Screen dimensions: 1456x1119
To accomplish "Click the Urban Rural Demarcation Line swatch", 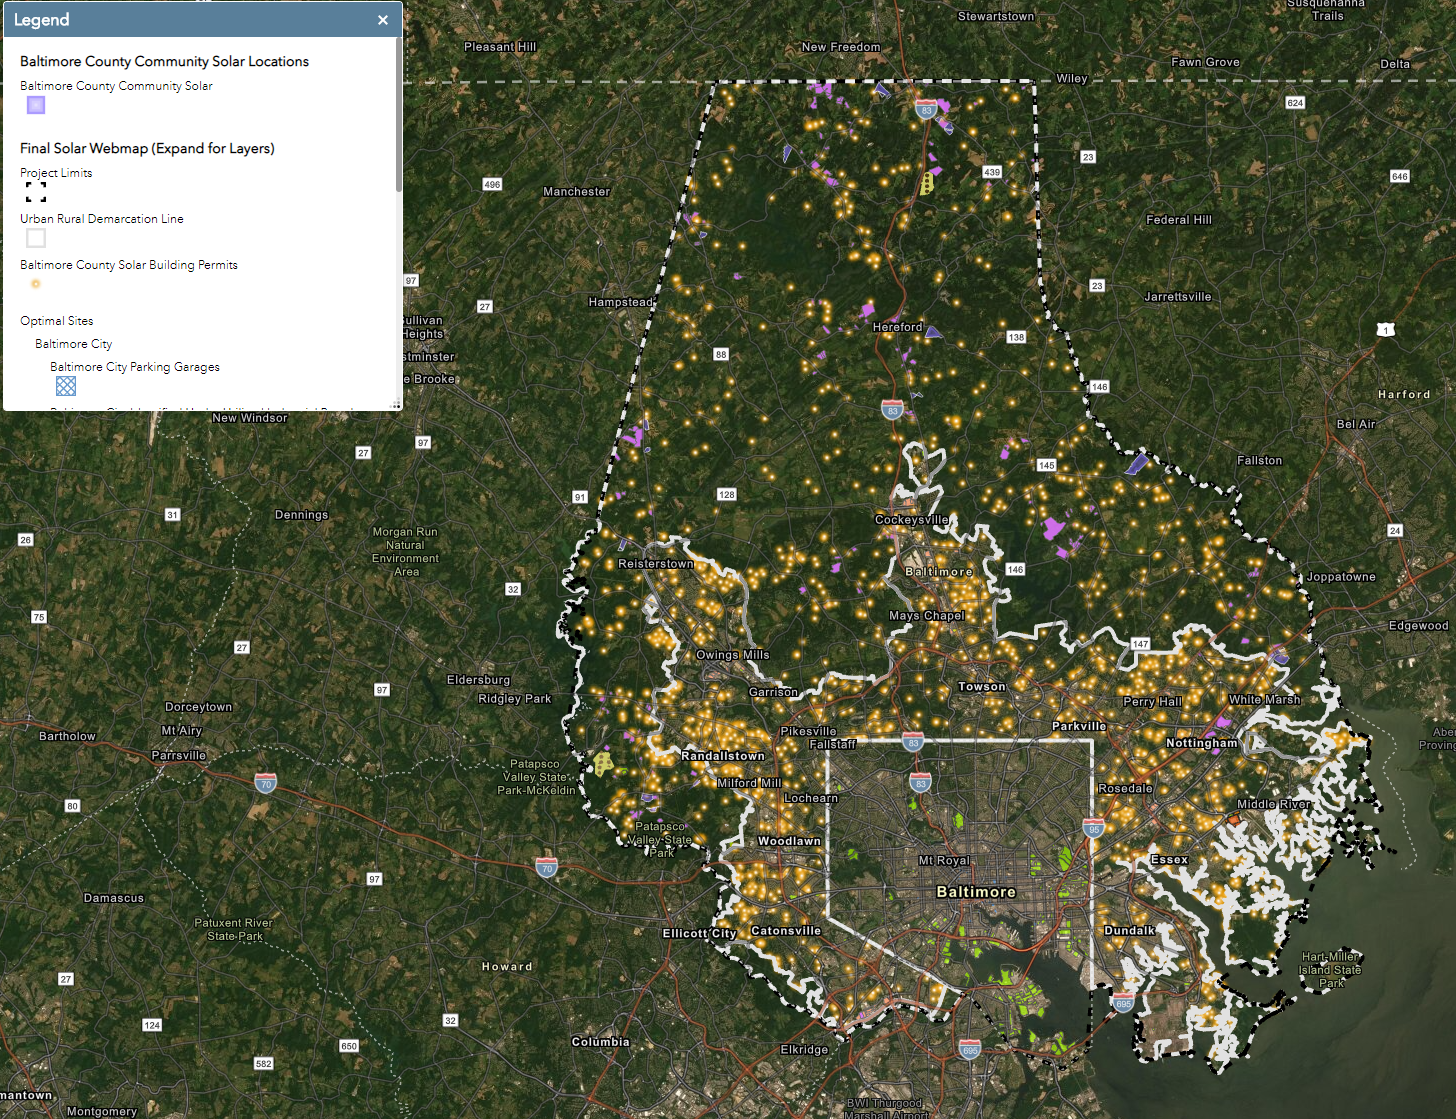I will coord(36,238).
